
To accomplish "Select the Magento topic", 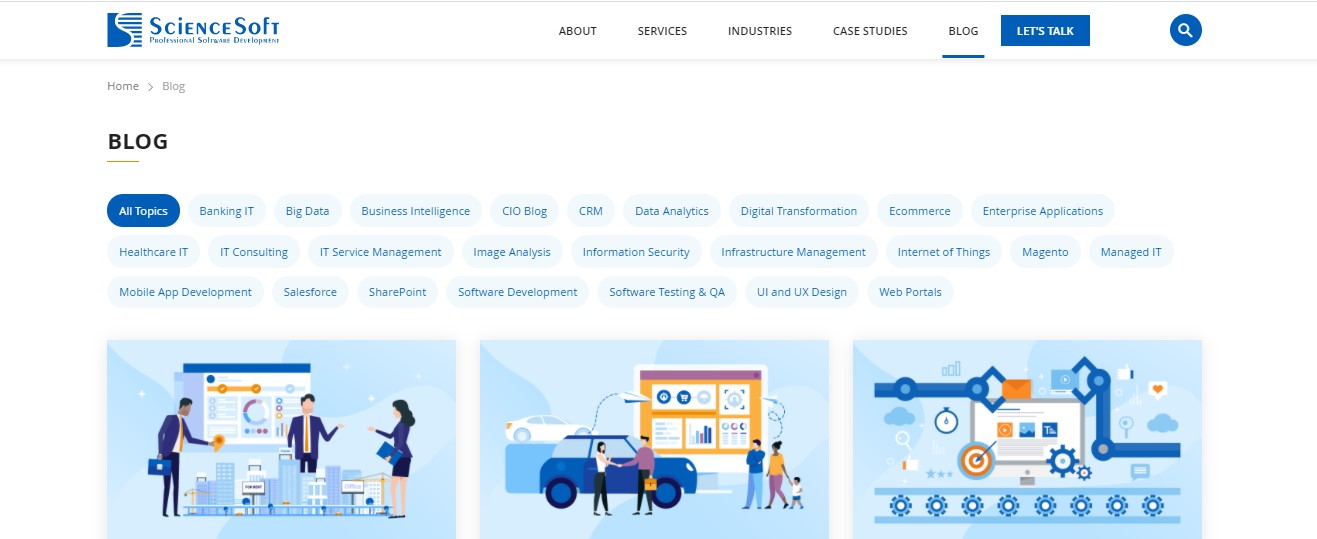I will [1045, 252].
